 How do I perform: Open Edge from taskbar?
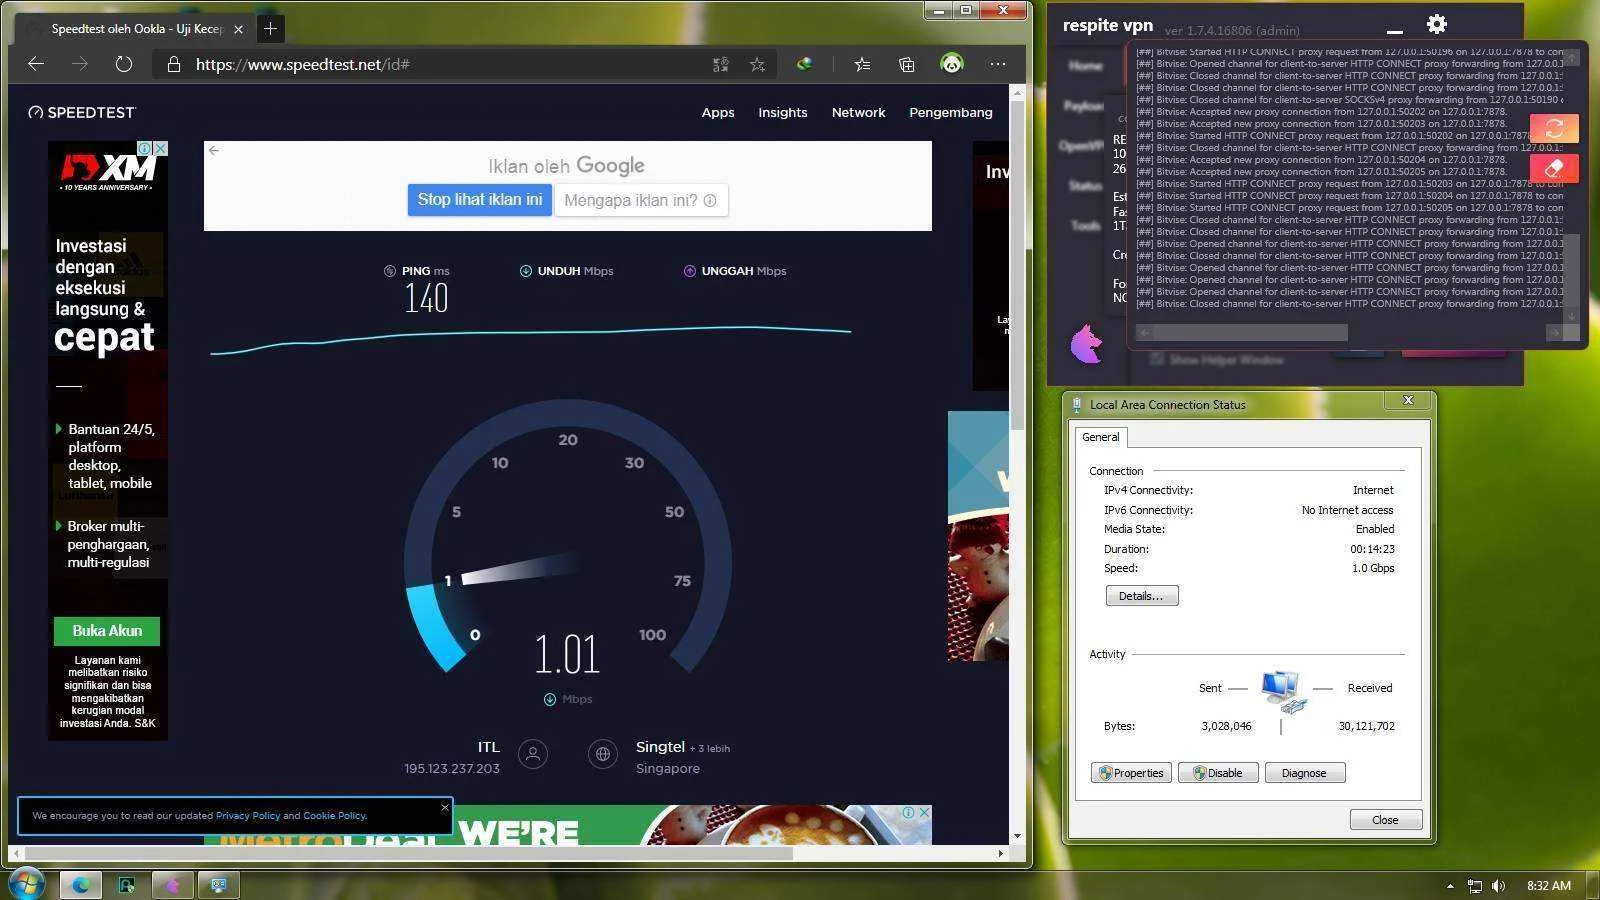pos(80,884)
